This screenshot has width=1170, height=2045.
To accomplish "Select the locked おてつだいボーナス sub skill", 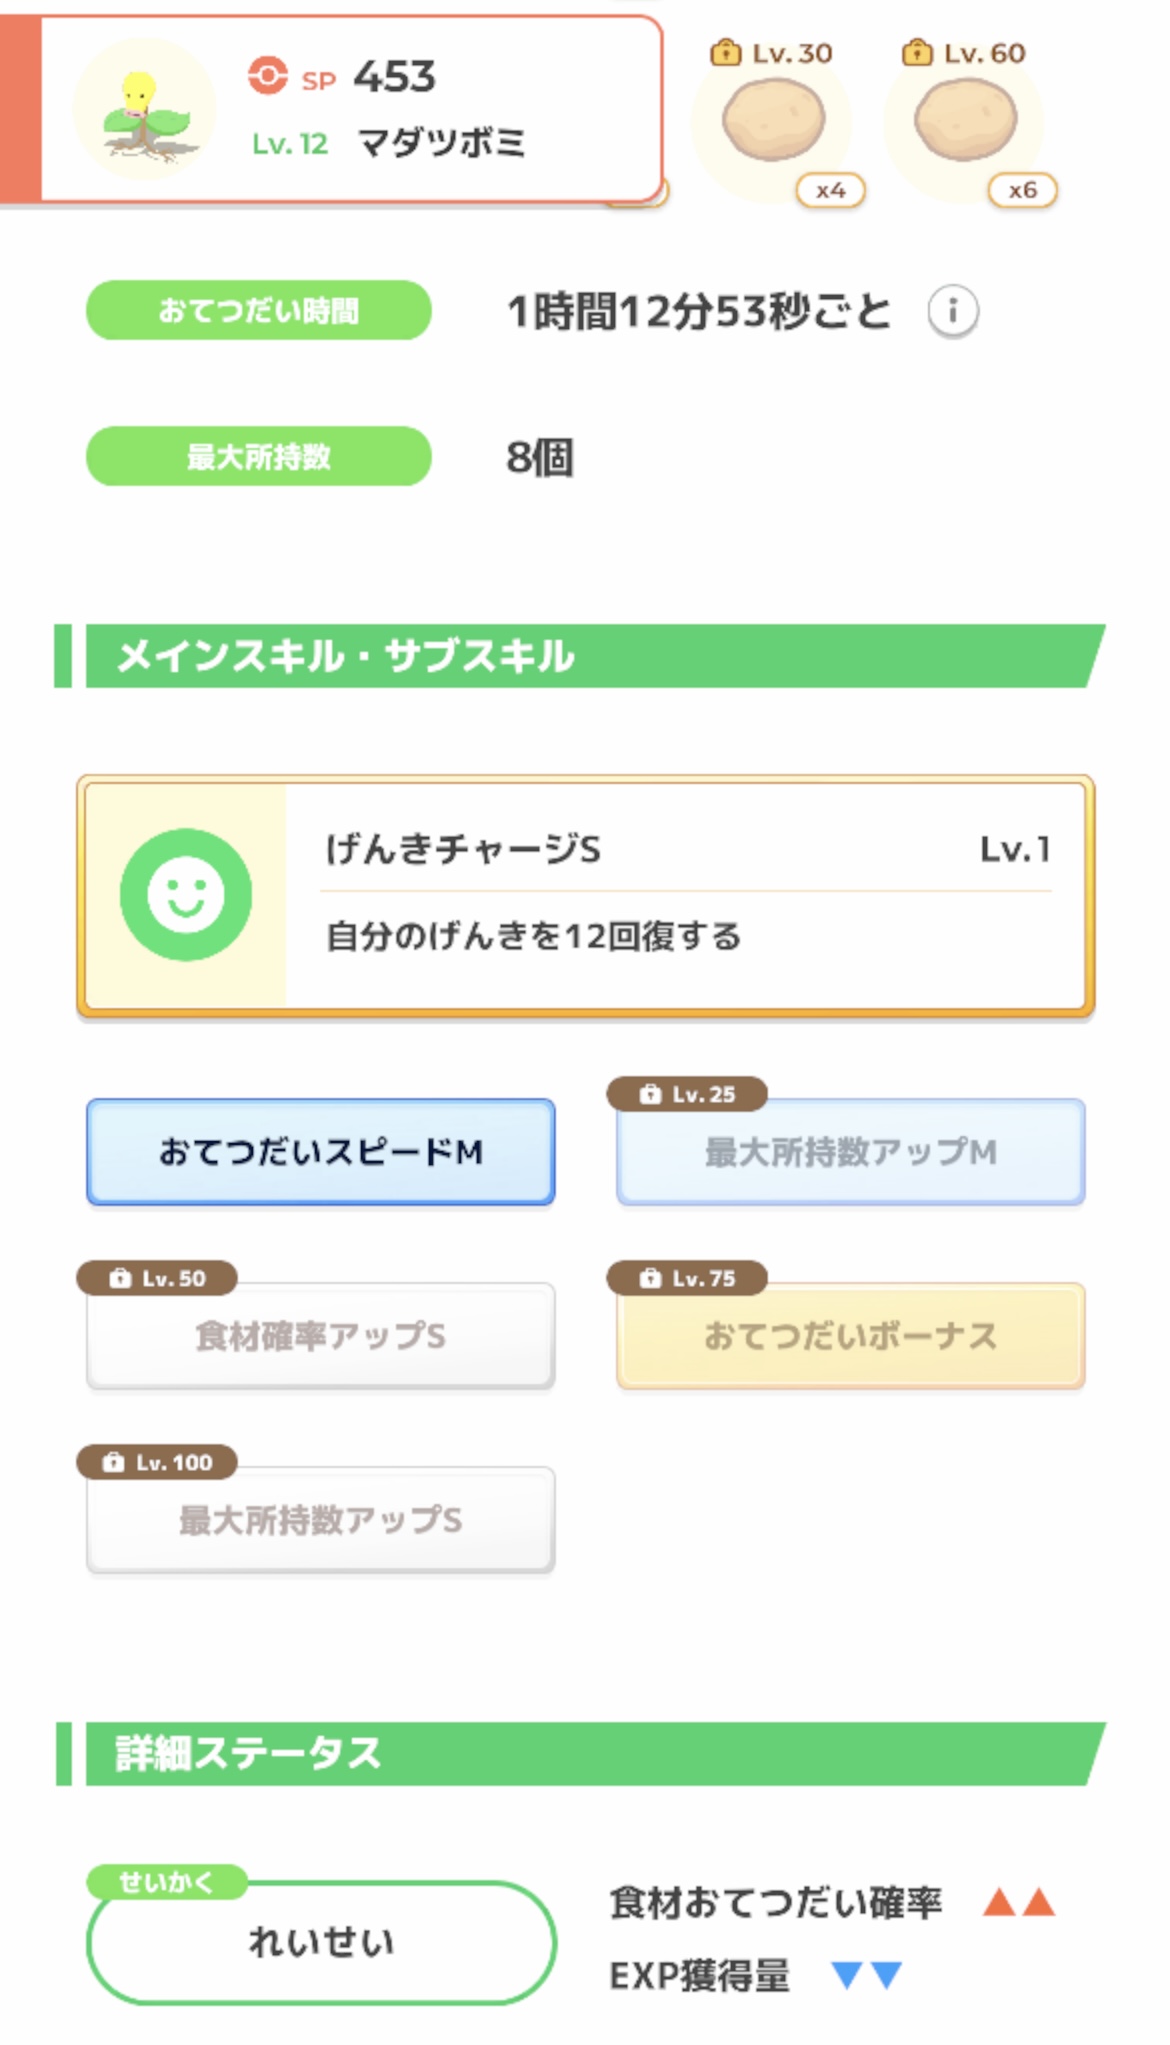I will pyautogui.click(x=850, y=1336).
